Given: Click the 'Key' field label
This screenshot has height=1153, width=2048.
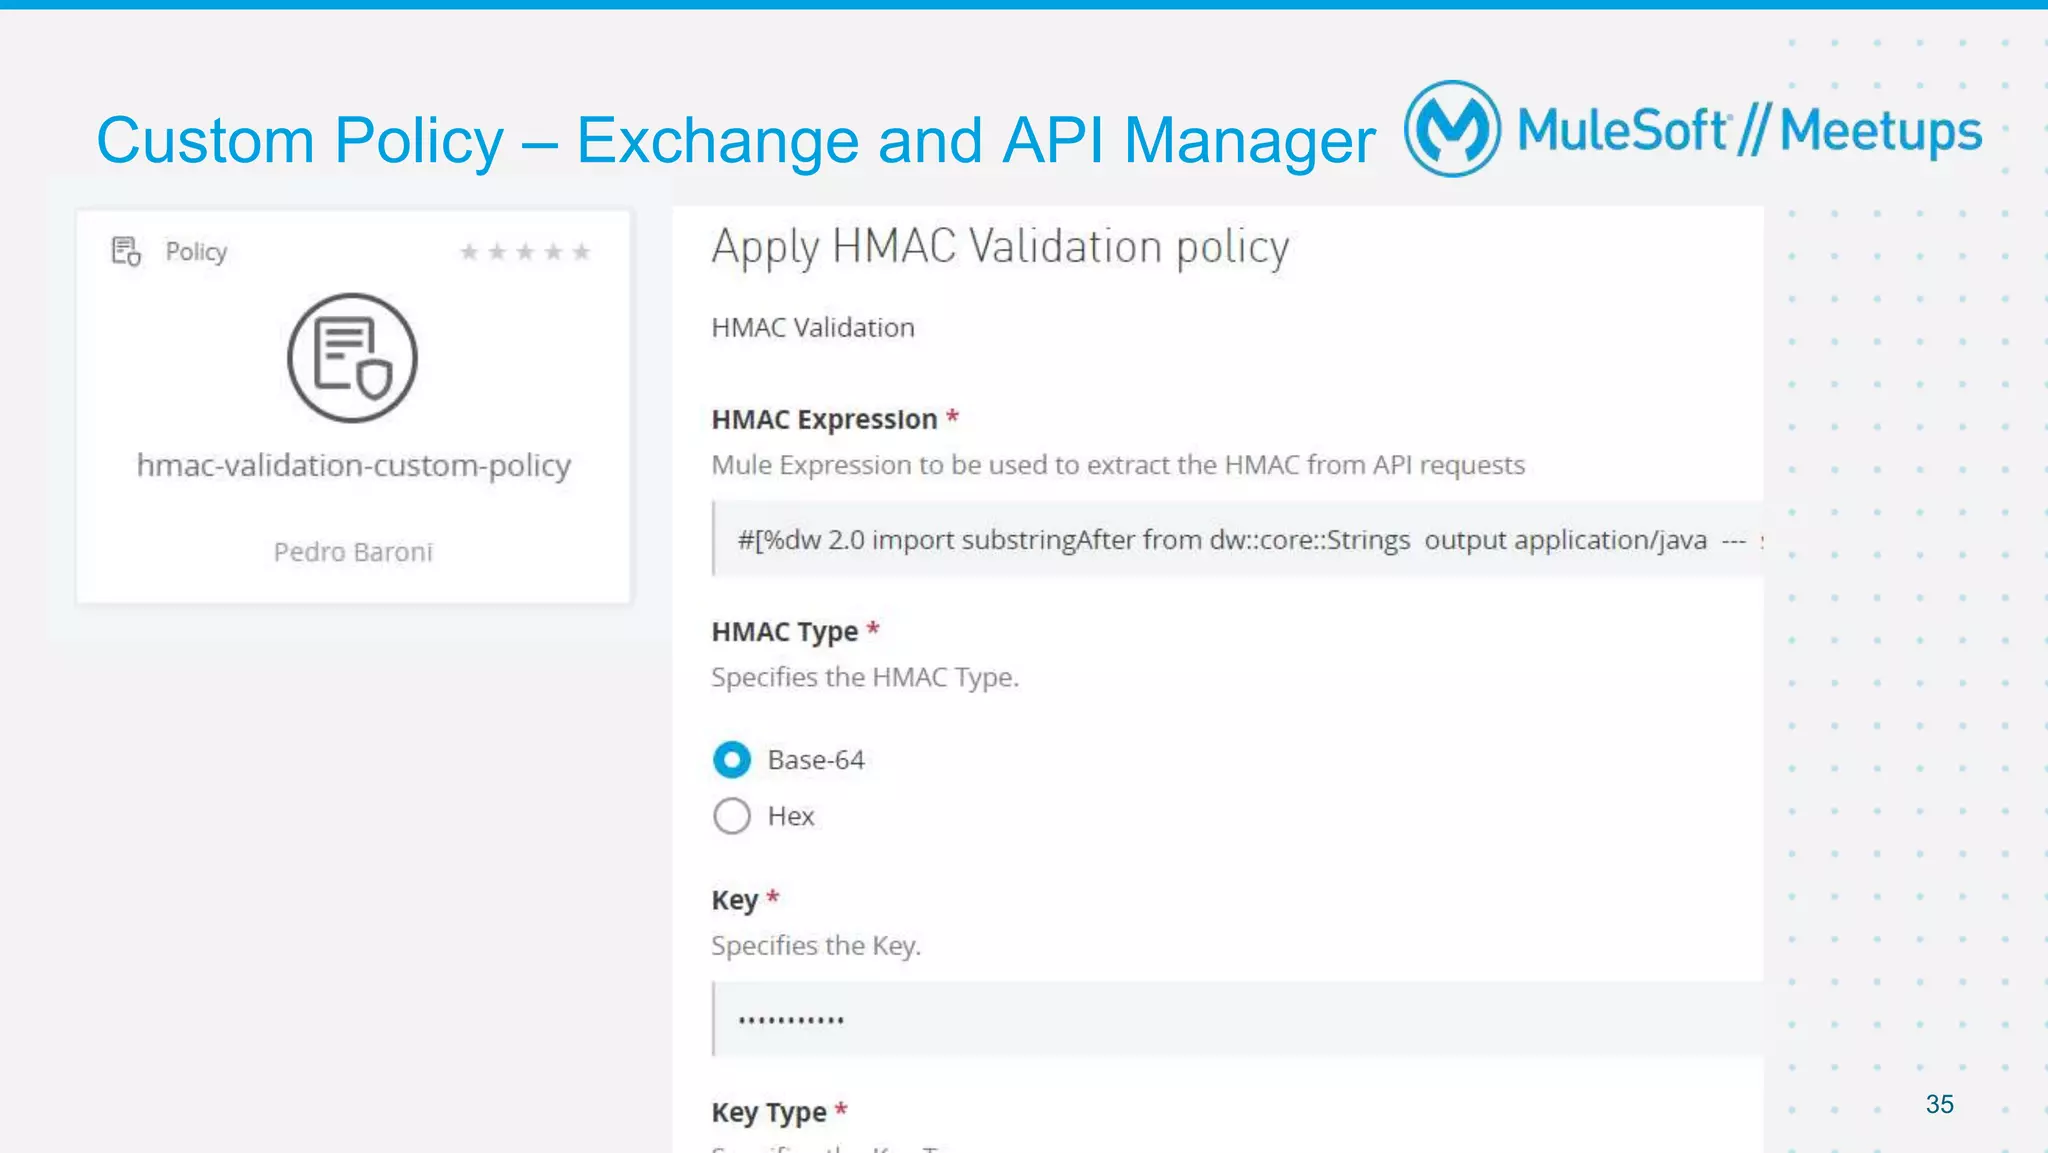Looking at the screenshot, I should (x=735, y=900).
